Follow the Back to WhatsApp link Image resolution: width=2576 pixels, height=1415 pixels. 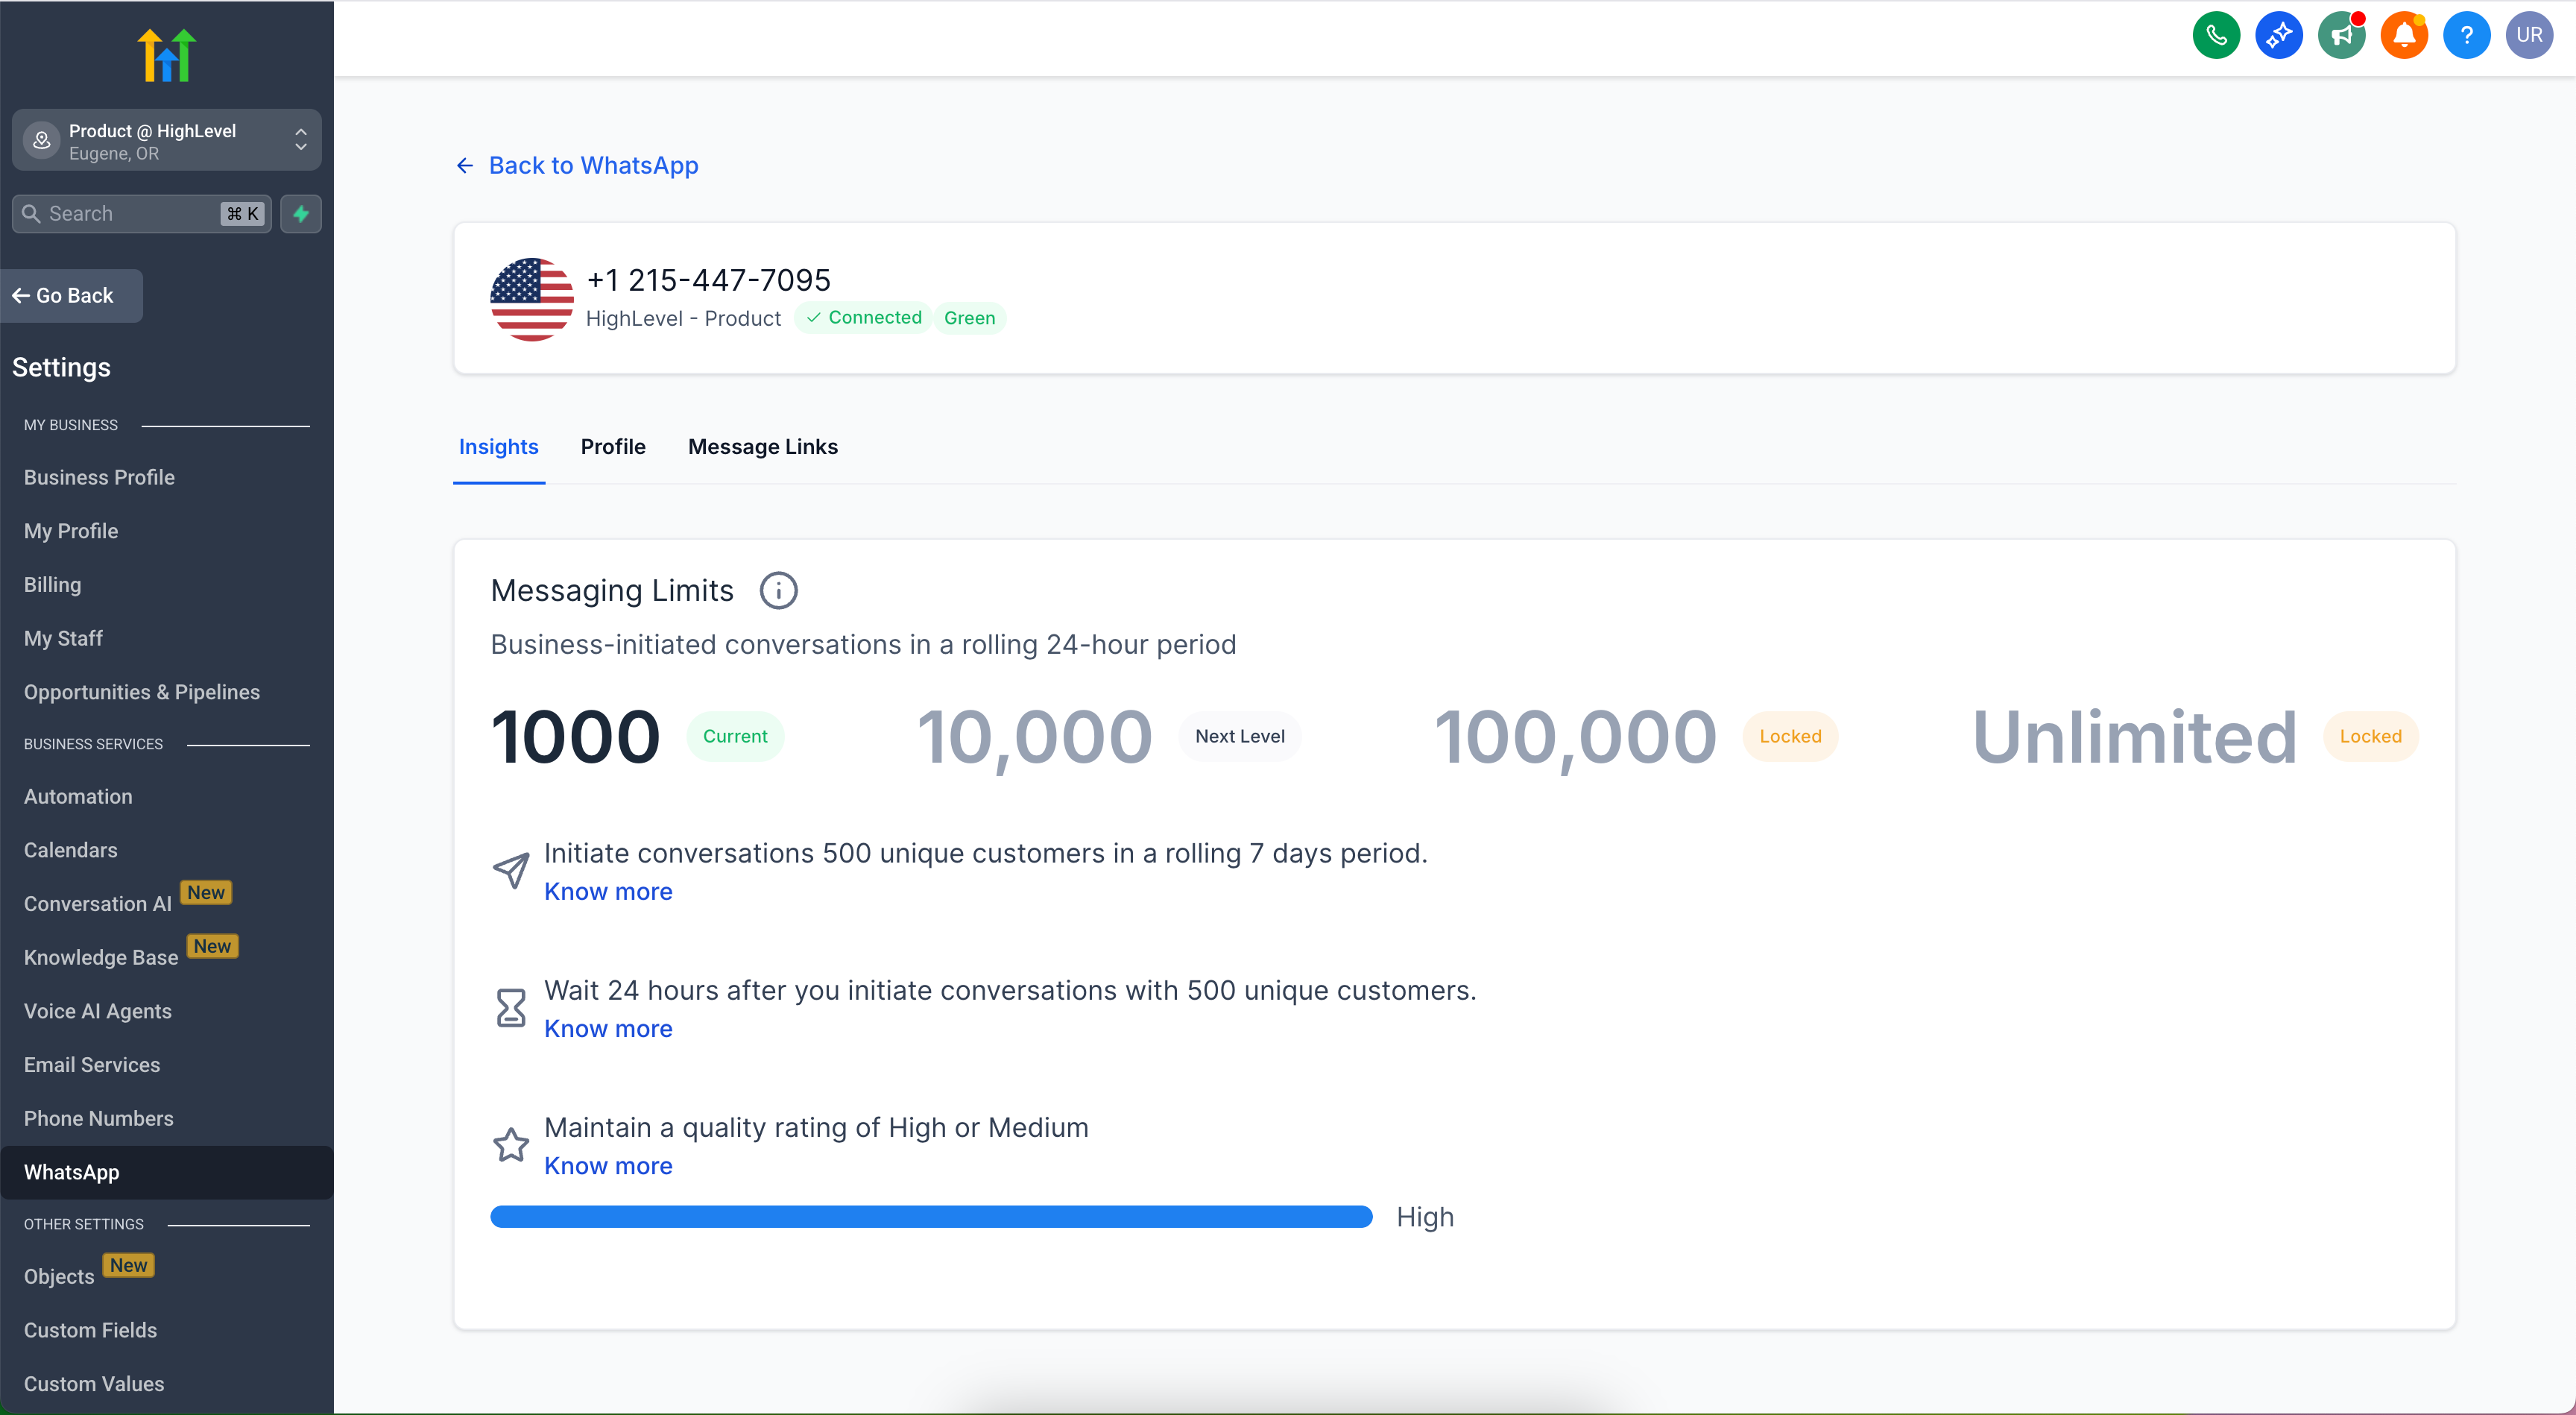click(593, 165)
